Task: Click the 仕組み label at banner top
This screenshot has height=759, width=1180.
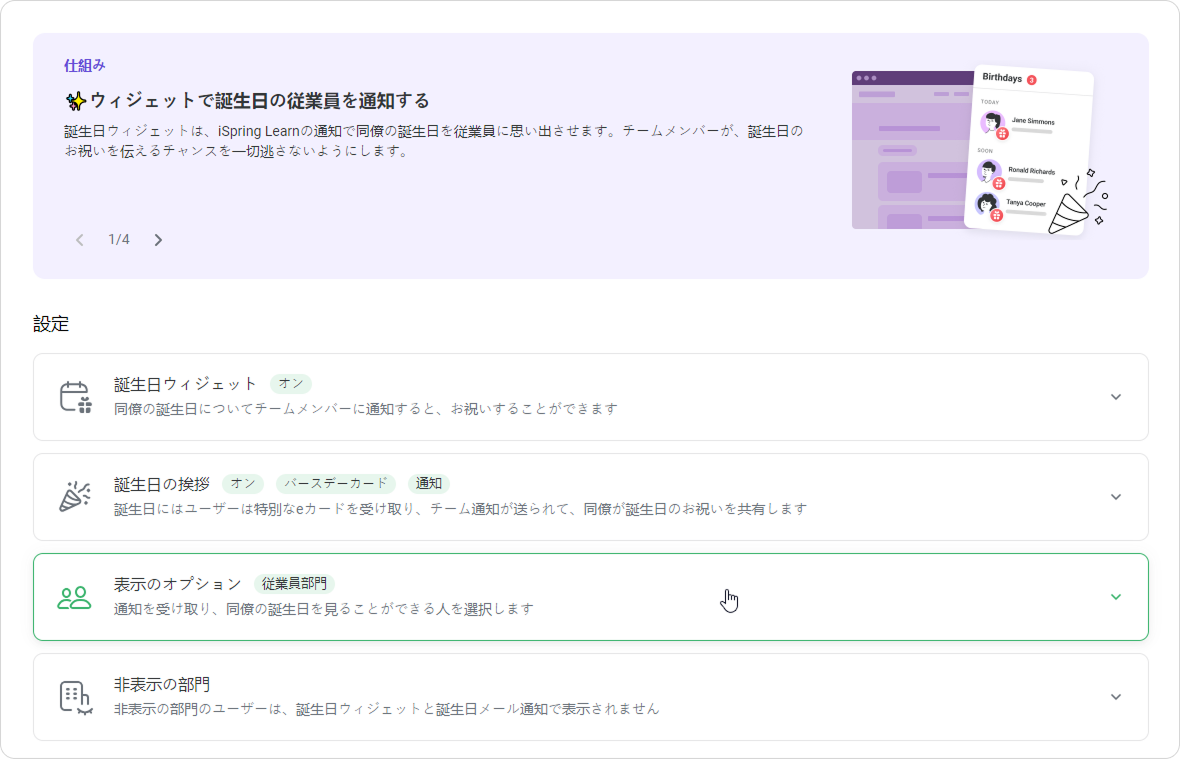Action: (x=85, y=65)
